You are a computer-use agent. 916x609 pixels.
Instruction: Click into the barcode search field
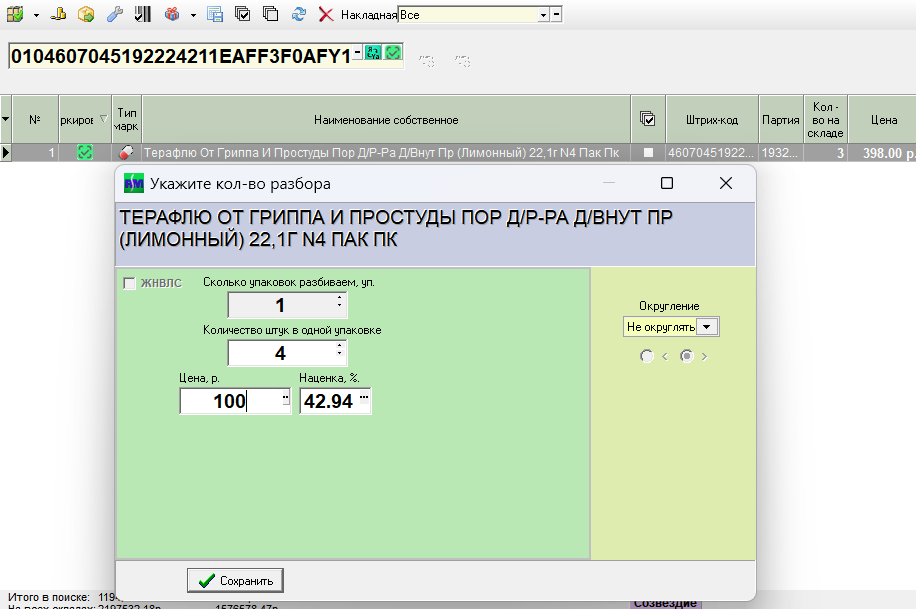pos(181,56)
